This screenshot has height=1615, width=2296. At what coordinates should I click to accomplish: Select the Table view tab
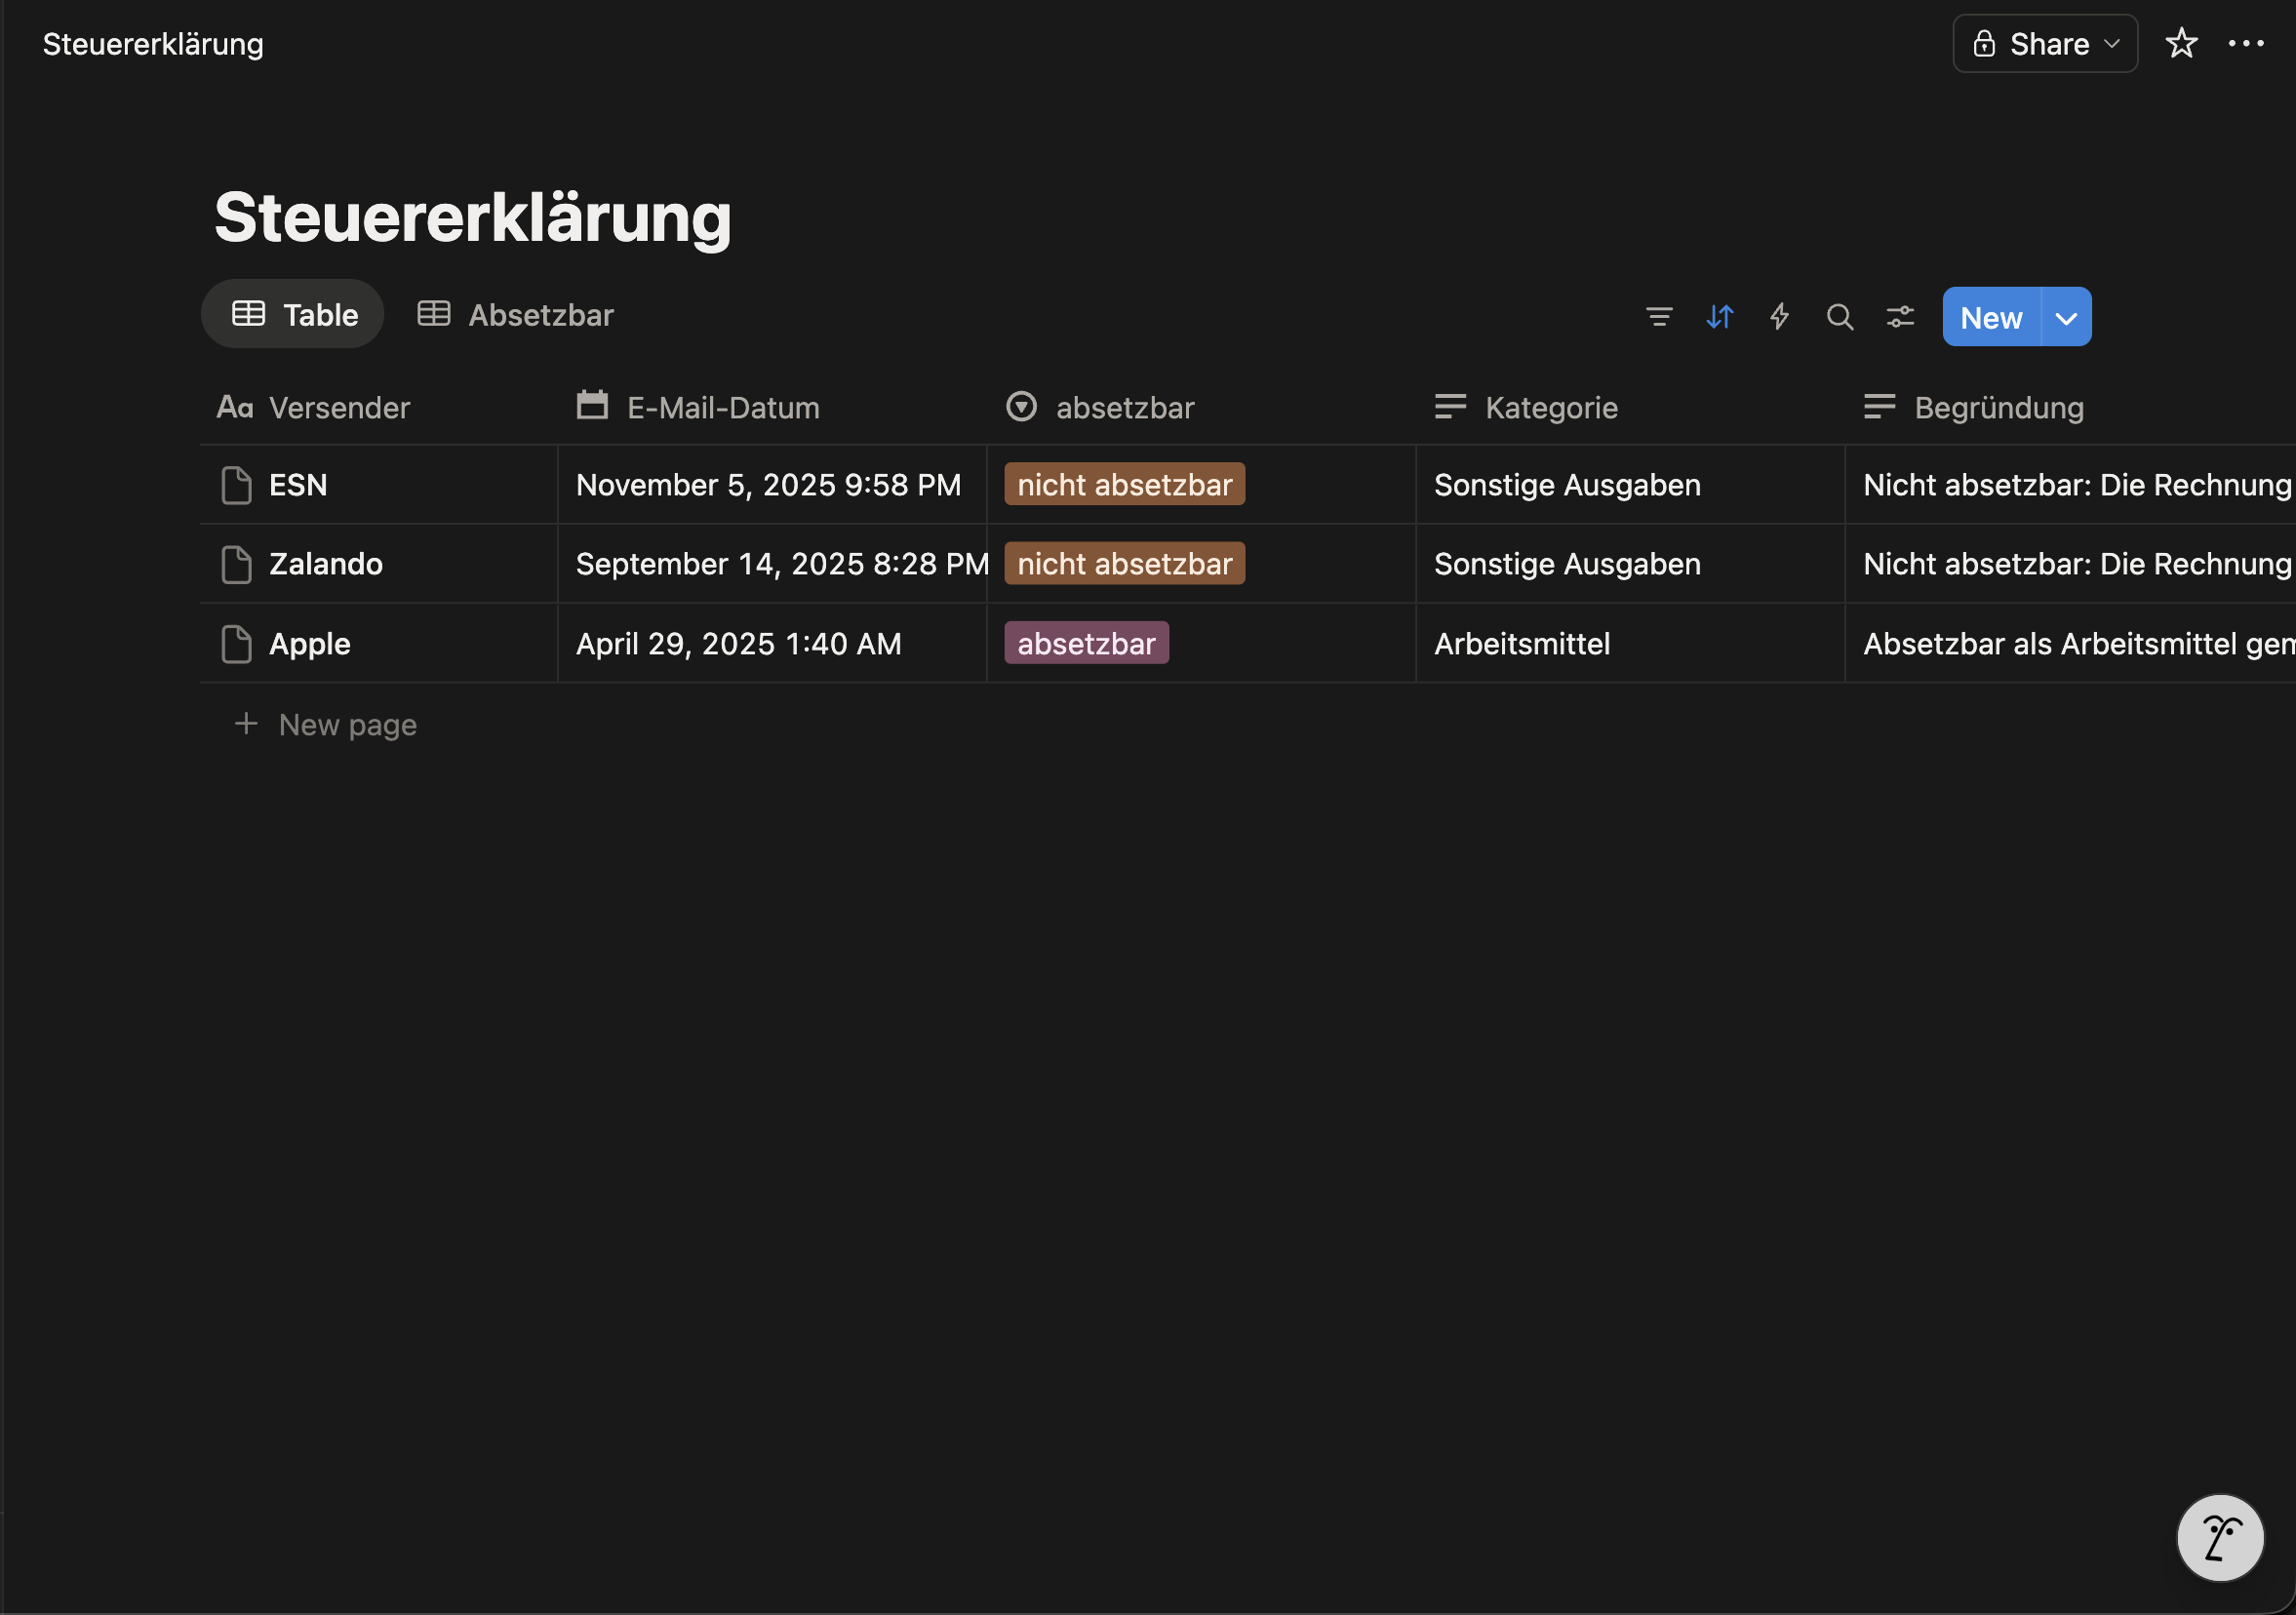click(x=292, y=314)
